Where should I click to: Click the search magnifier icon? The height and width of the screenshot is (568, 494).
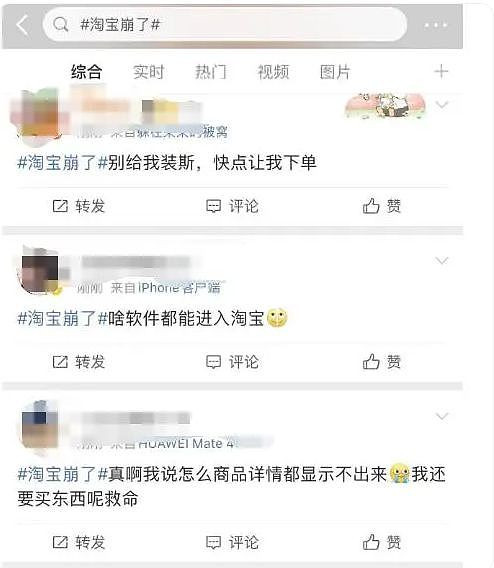coord(60,25)
